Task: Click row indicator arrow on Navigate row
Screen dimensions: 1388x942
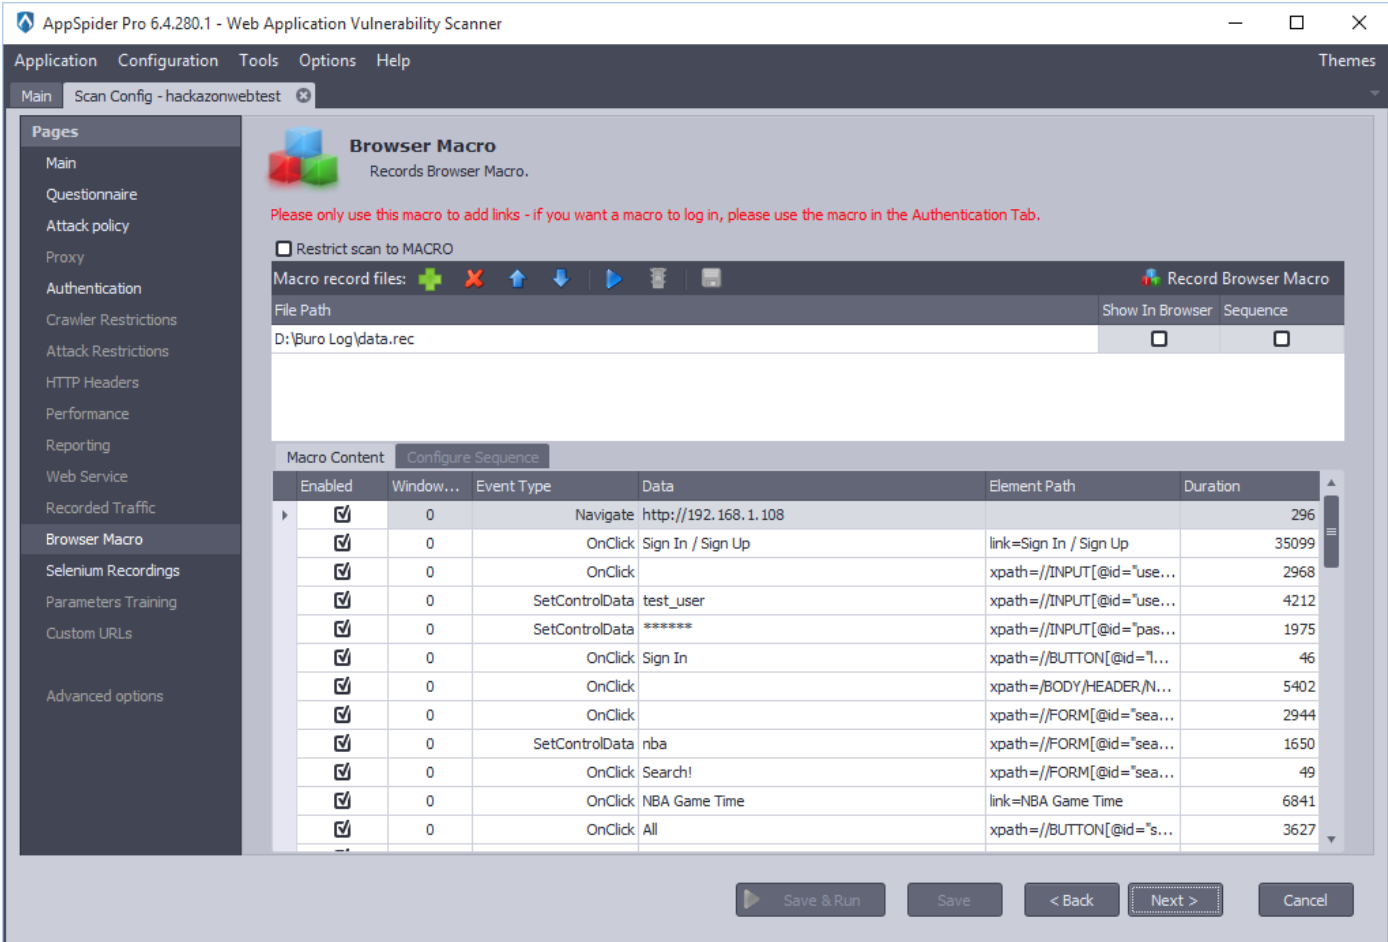Action: point(285,515)
